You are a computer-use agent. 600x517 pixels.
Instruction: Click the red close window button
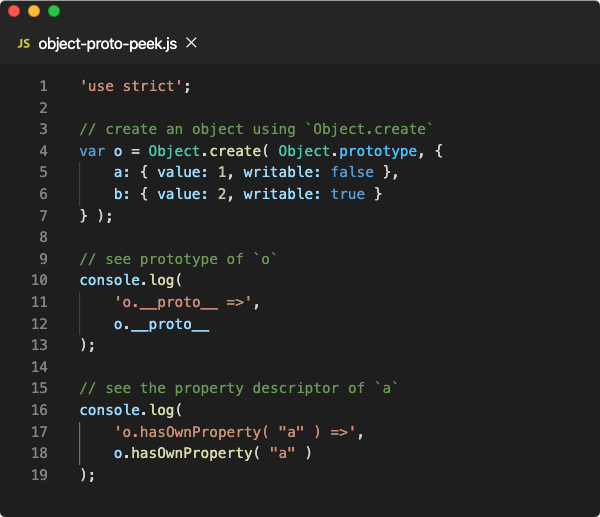(14, 11)
